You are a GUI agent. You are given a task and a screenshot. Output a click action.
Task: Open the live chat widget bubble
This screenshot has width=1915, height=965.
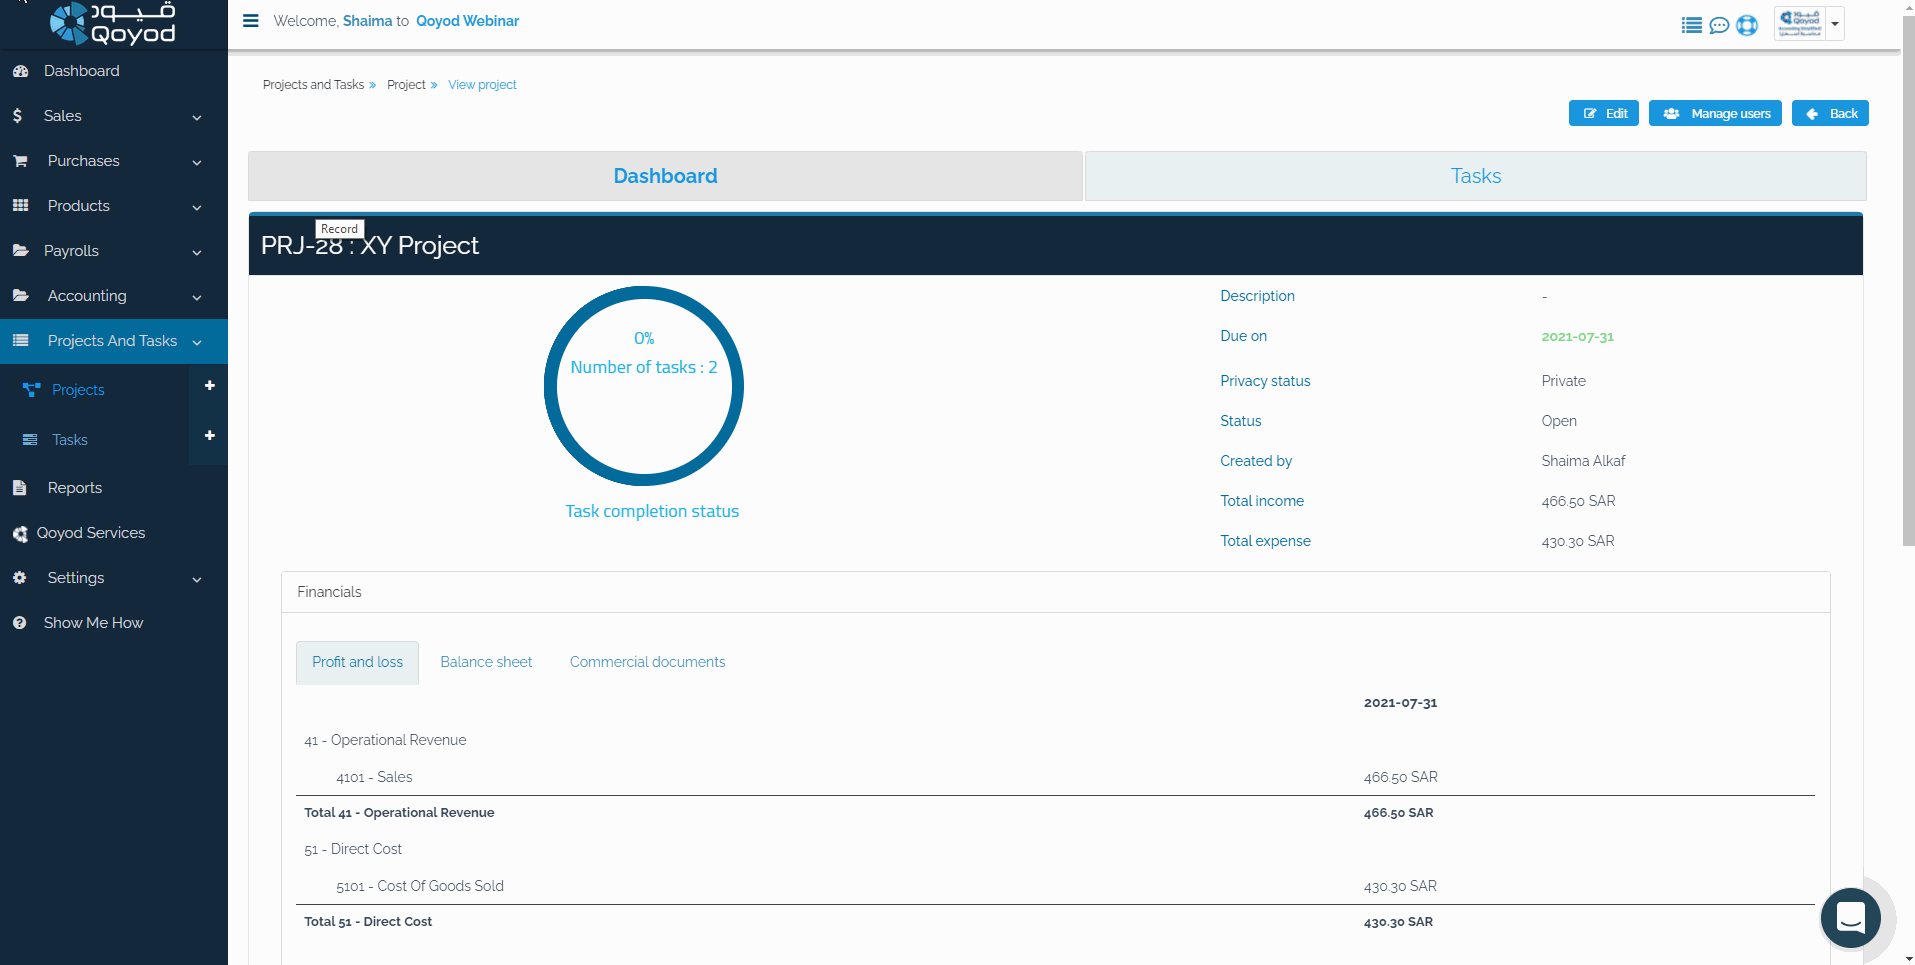tap(1850, 917)
